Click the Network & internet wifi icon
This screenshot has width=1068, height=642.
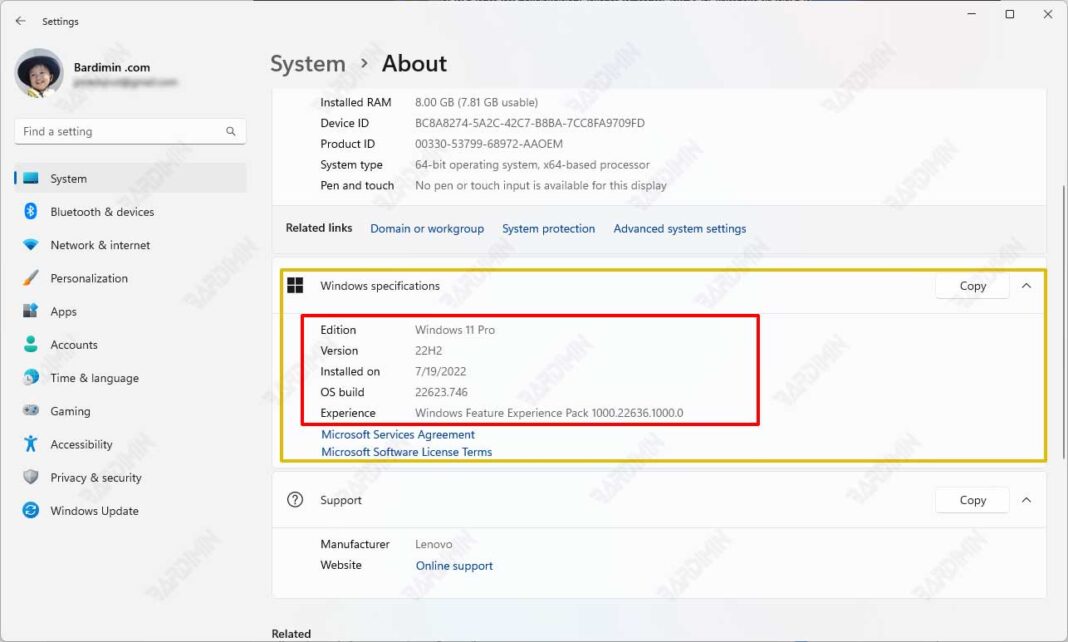(x=30, y=245)
